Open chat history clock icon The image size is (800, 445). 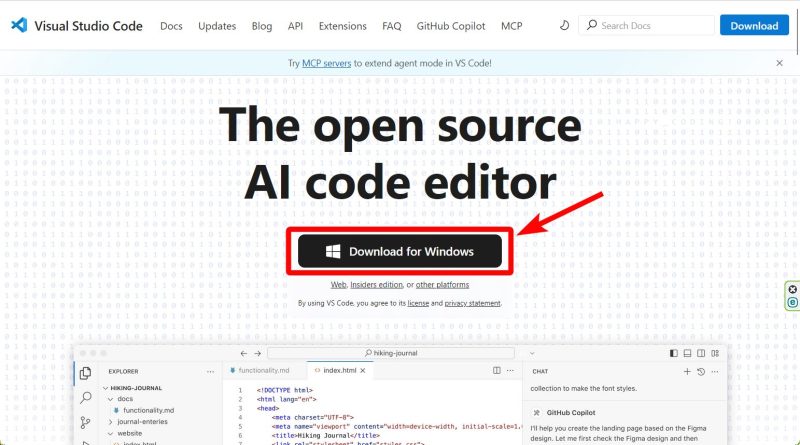[701, 371]
